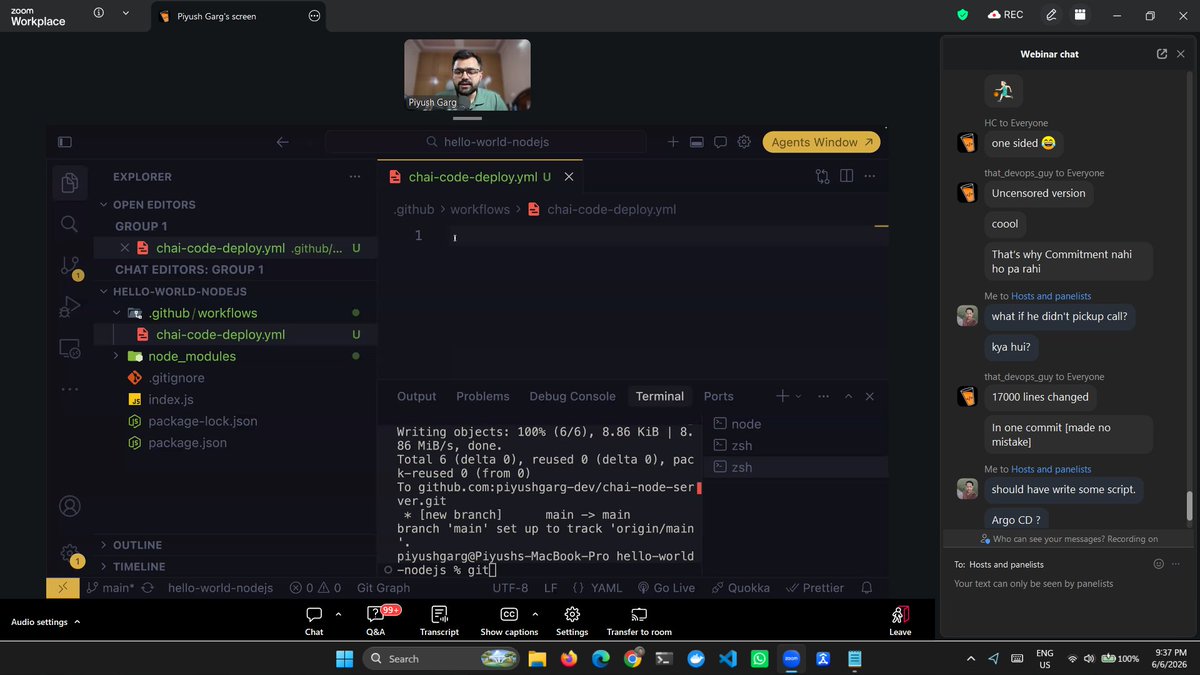Open the Agents Window button

click(821, 142)
